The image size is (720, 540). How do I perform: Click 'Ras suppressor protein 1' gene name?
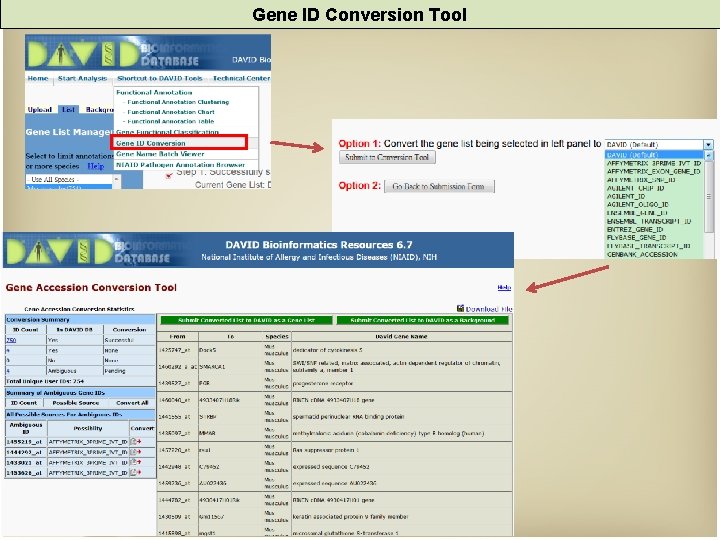point(326,450)
